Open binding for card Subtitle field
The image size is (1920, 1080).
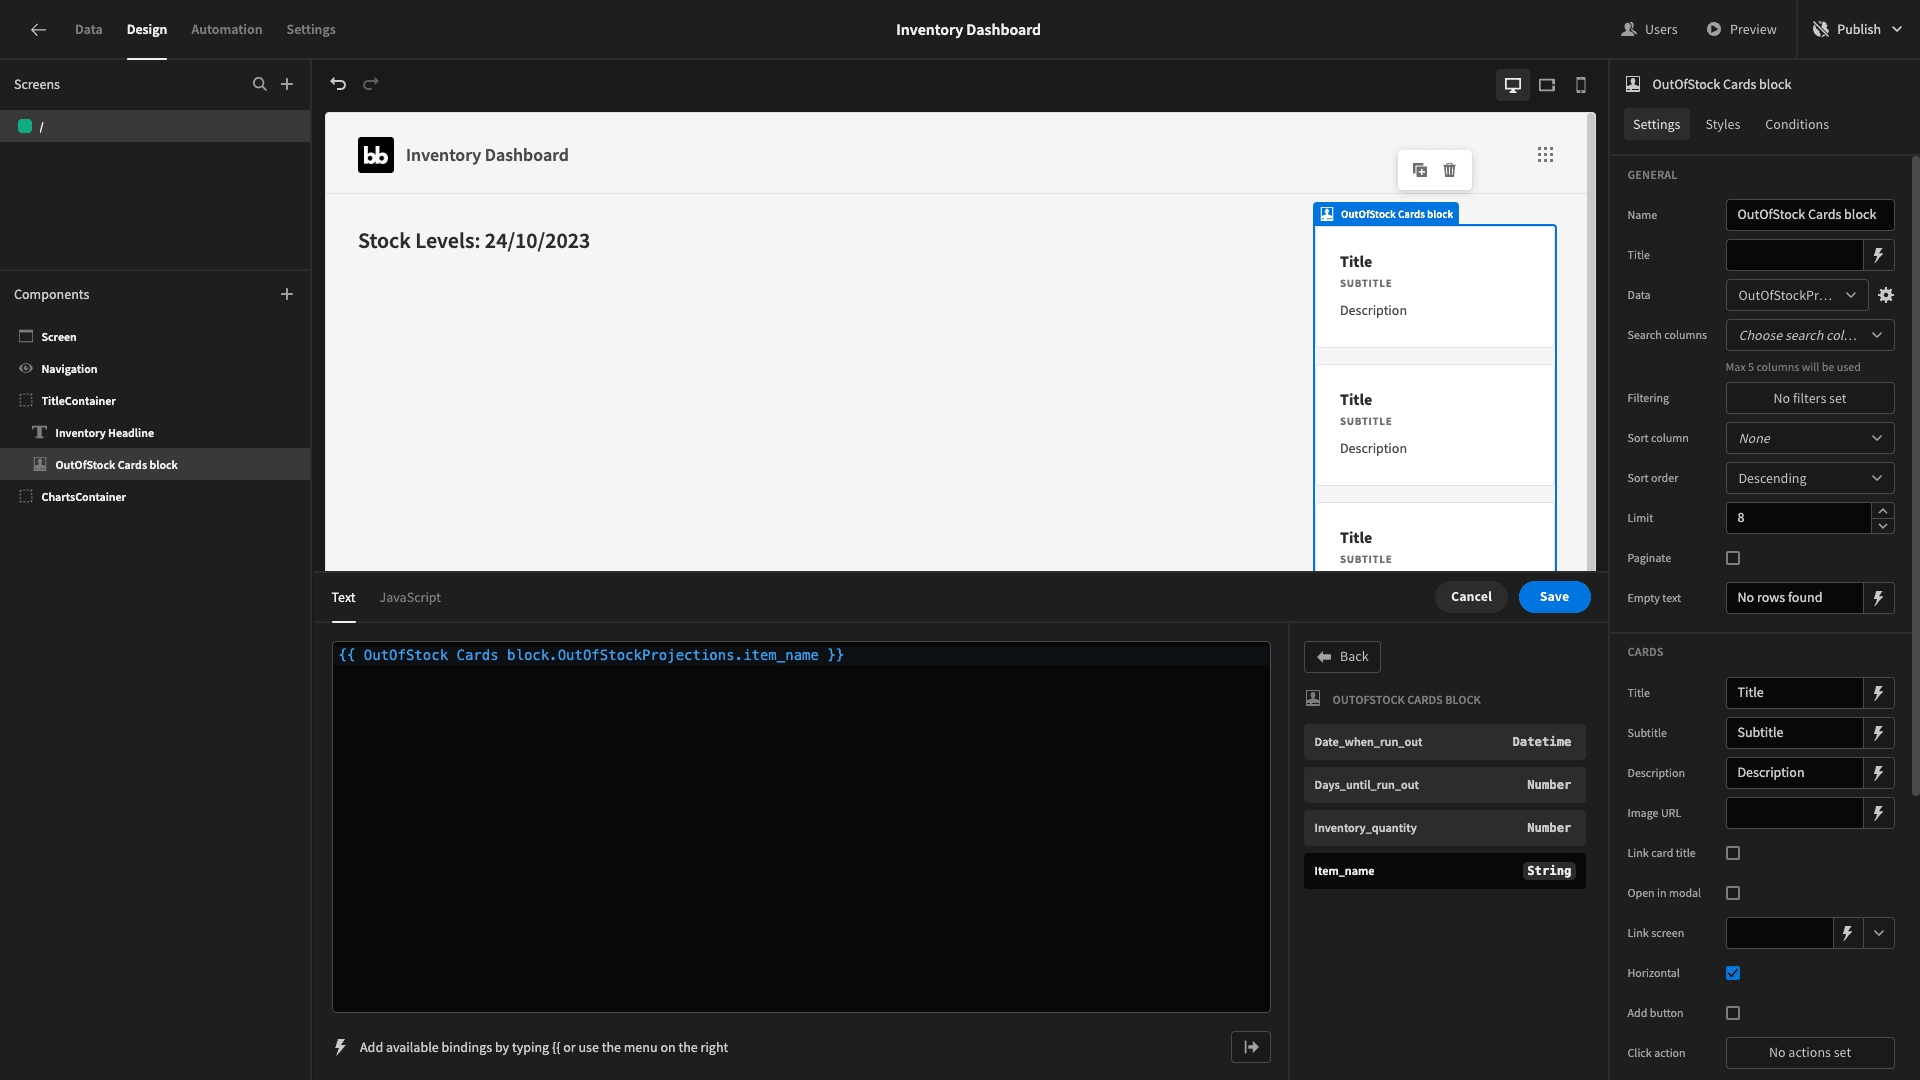pyautogui.click(x=1879, y=733)
